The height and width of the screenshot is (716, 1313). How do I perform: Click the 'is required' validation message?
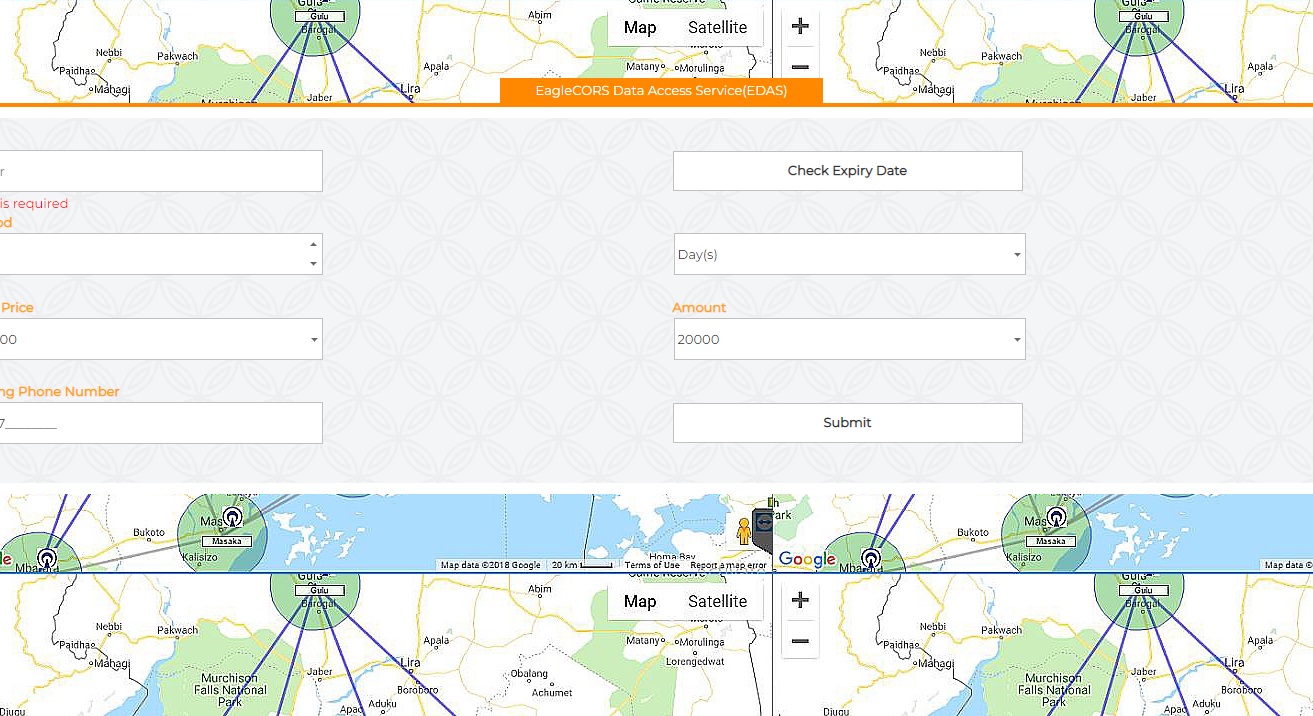(34, 203)
